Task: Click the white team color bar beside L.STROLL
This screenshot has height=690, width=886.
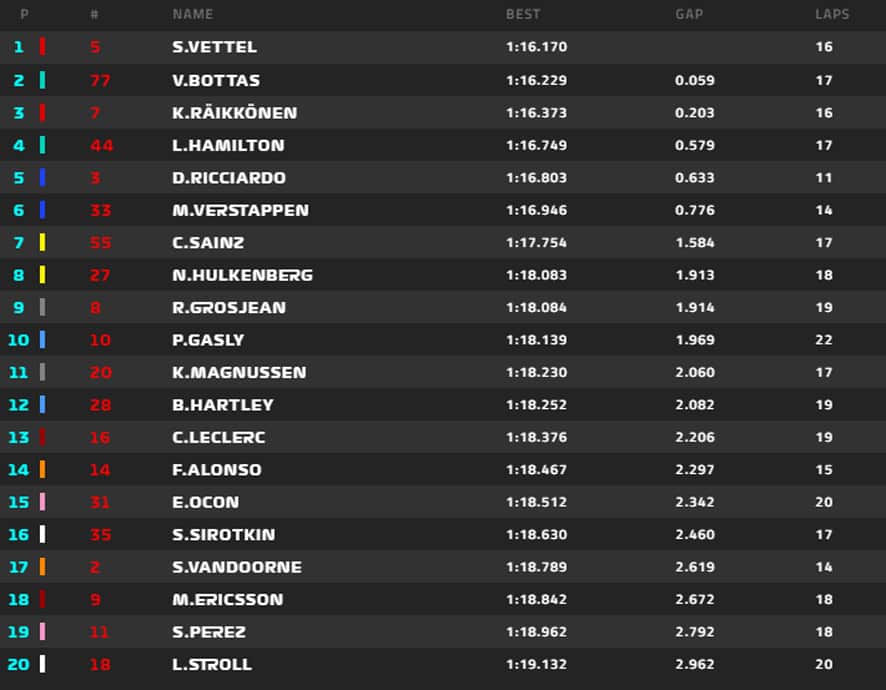Action: pyautogui.click(x=42, y=663)
